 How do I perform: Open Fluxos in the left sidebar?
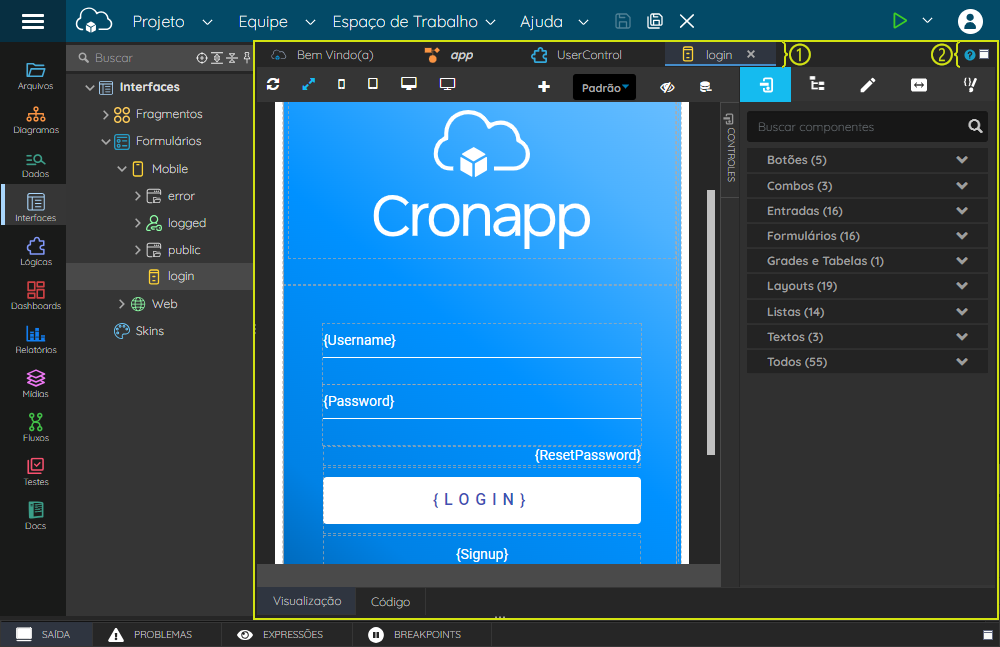tap(36, 428)
